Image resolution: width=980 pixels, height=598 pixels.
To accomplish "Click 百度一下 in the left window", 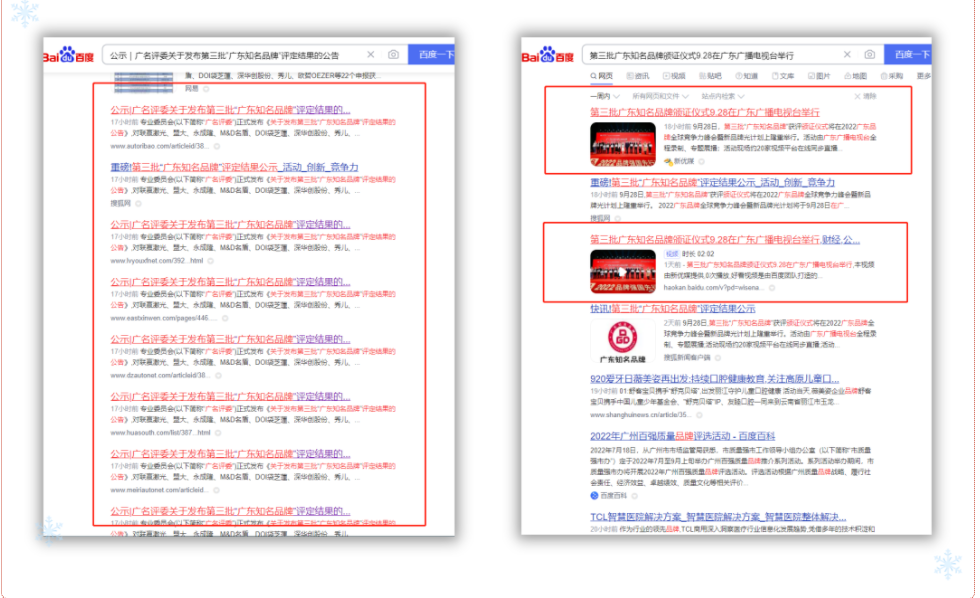I will pos(431,55).
